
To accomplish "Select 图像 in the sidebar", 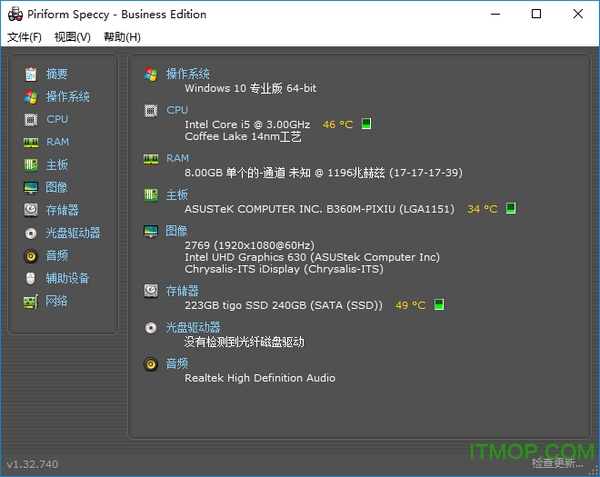I will [57, 187].
